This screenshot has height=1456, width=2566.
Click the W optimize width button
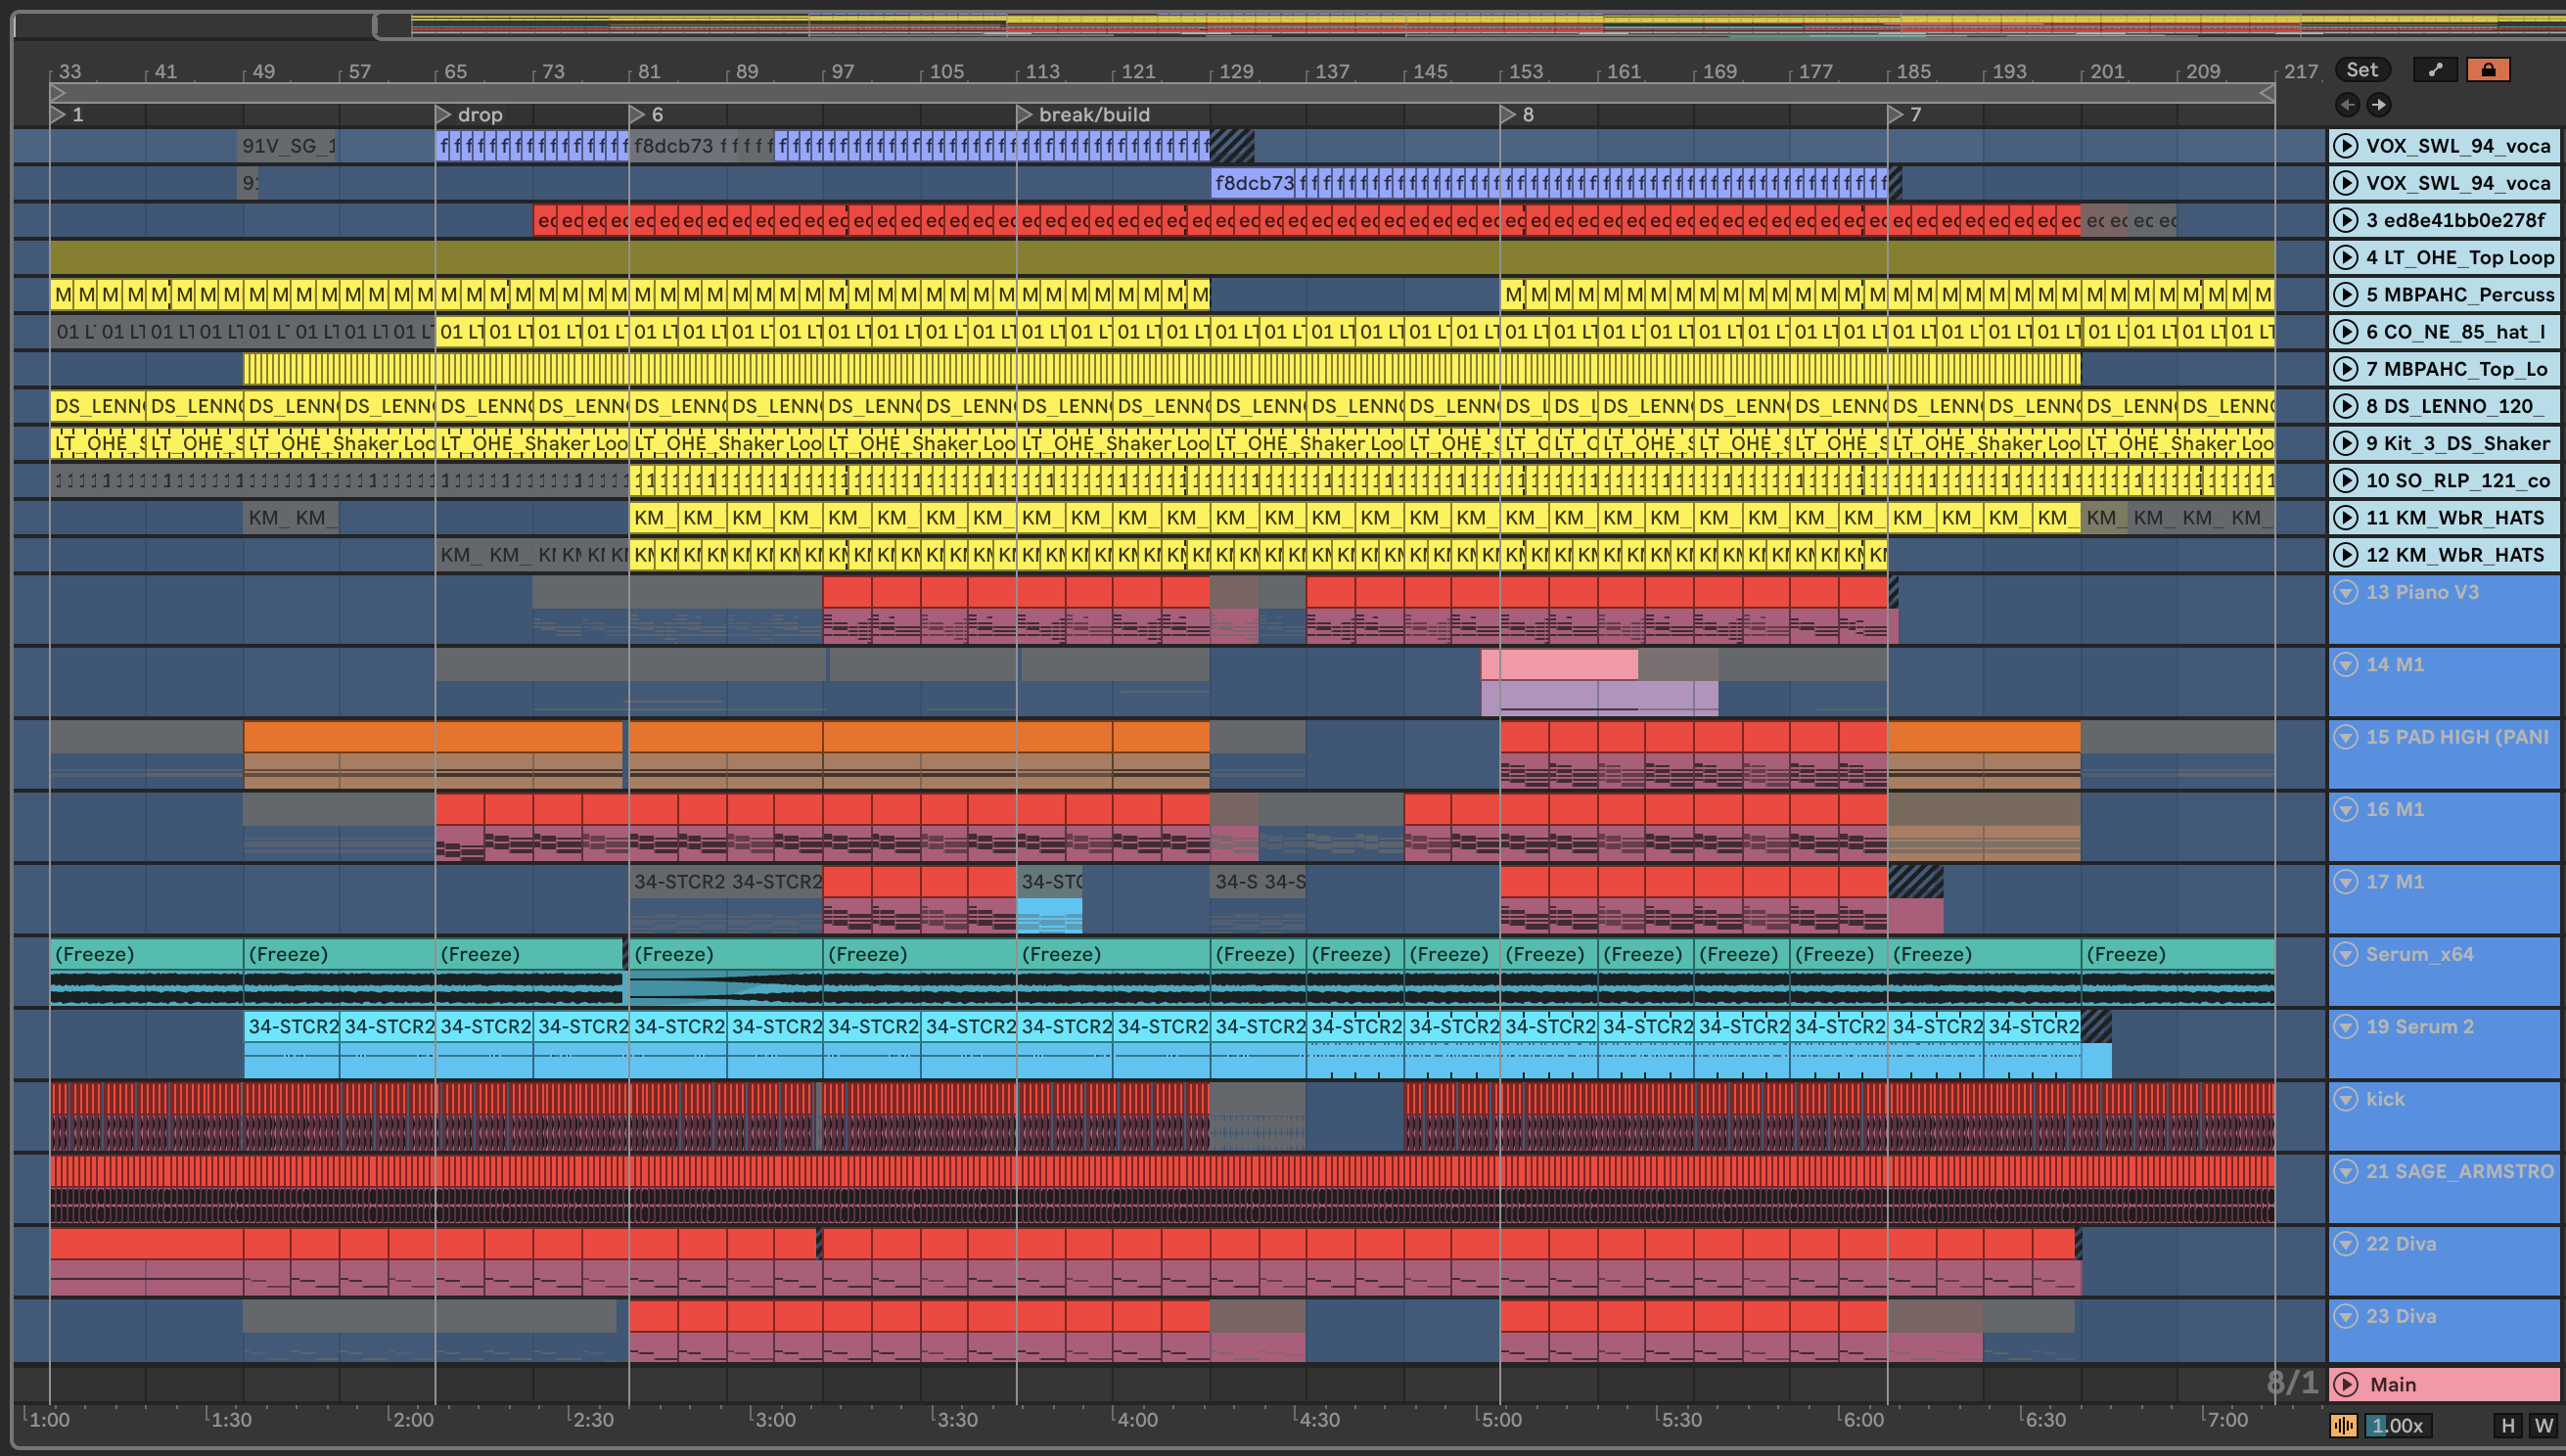(x=2543, y=1425)
